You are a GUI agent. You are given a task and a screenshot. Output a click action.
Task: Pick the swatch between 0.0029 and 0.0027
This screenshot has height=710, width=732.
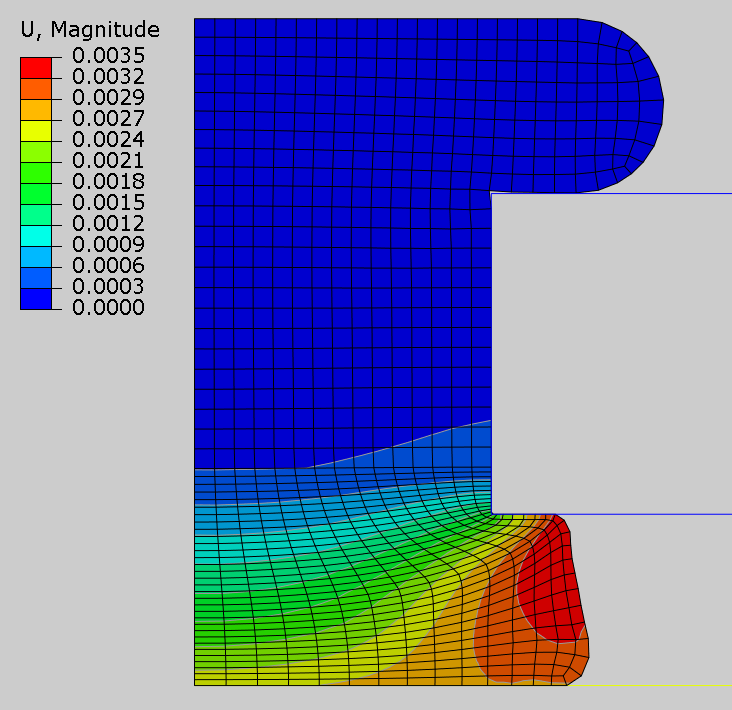[36, 110]
